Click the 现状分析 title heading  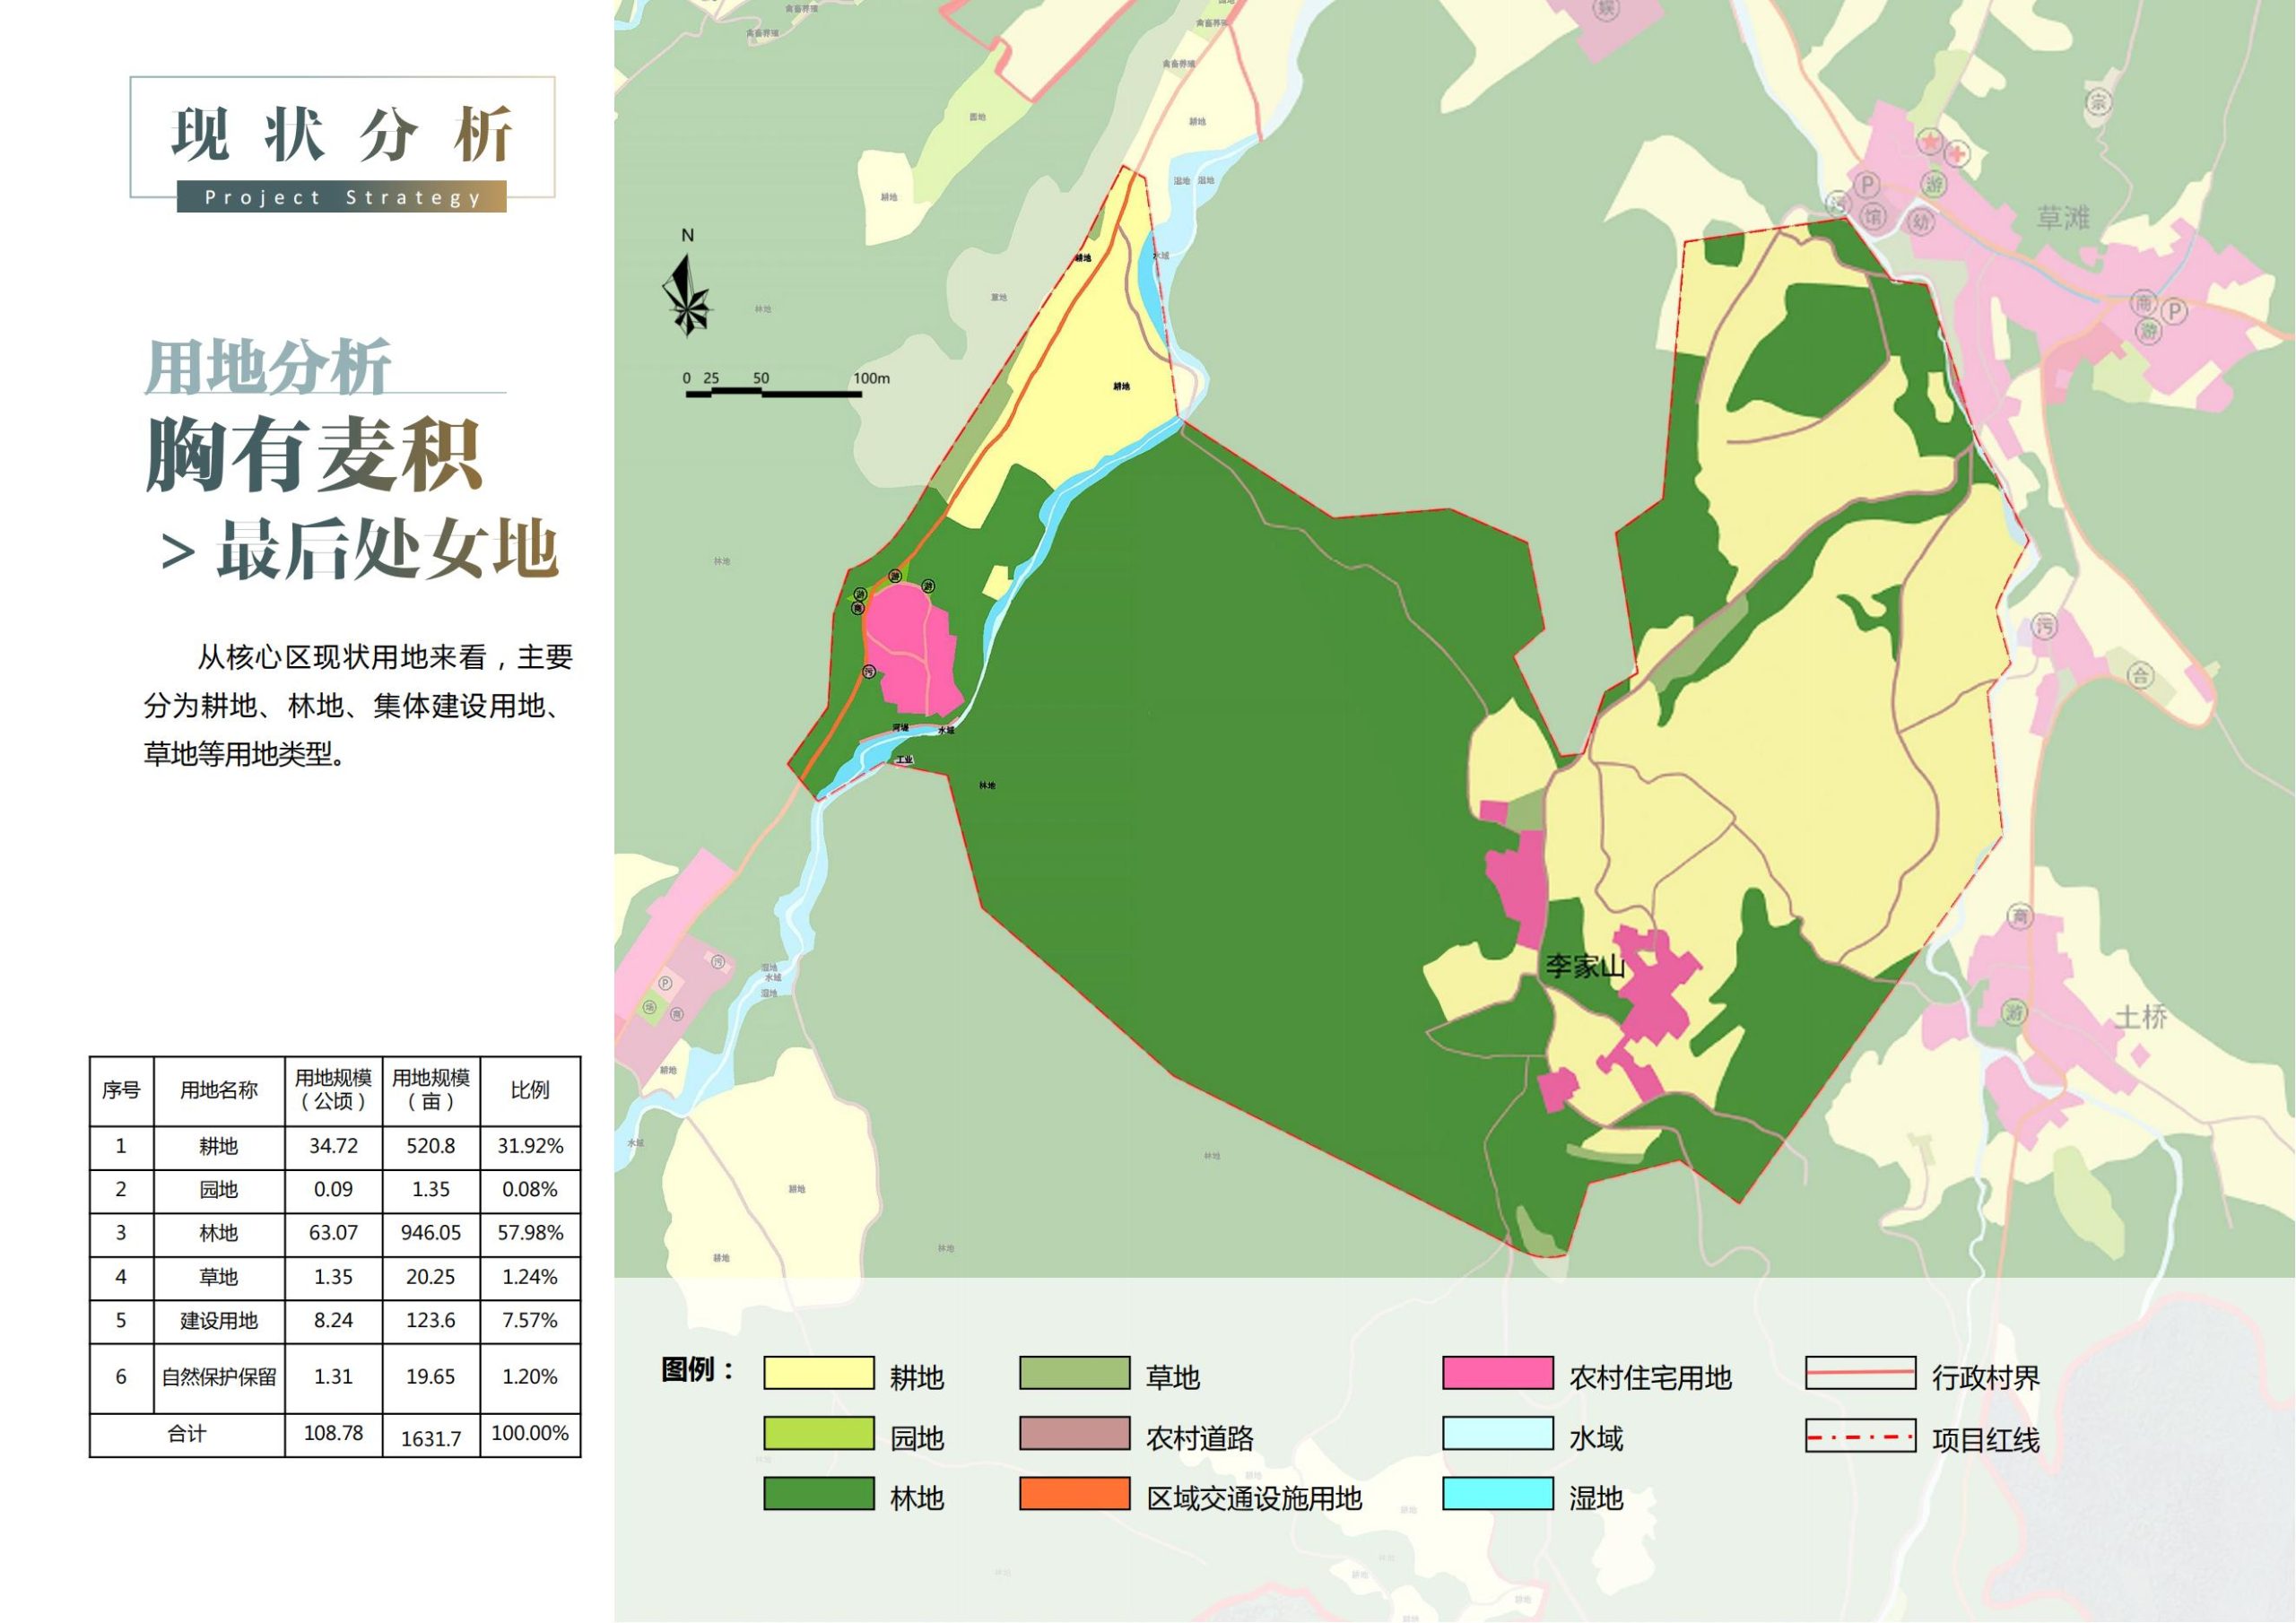tap(342, 134)
